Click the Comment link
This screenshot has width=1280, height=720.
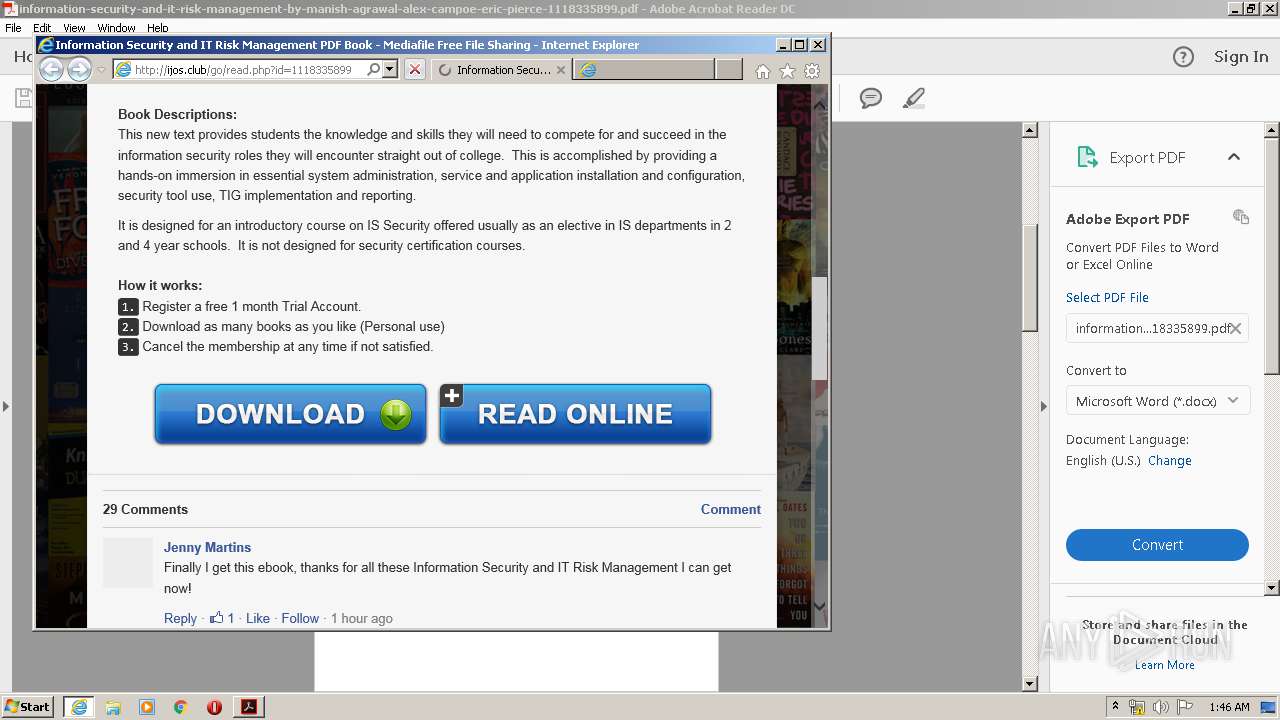pos(730,509)
